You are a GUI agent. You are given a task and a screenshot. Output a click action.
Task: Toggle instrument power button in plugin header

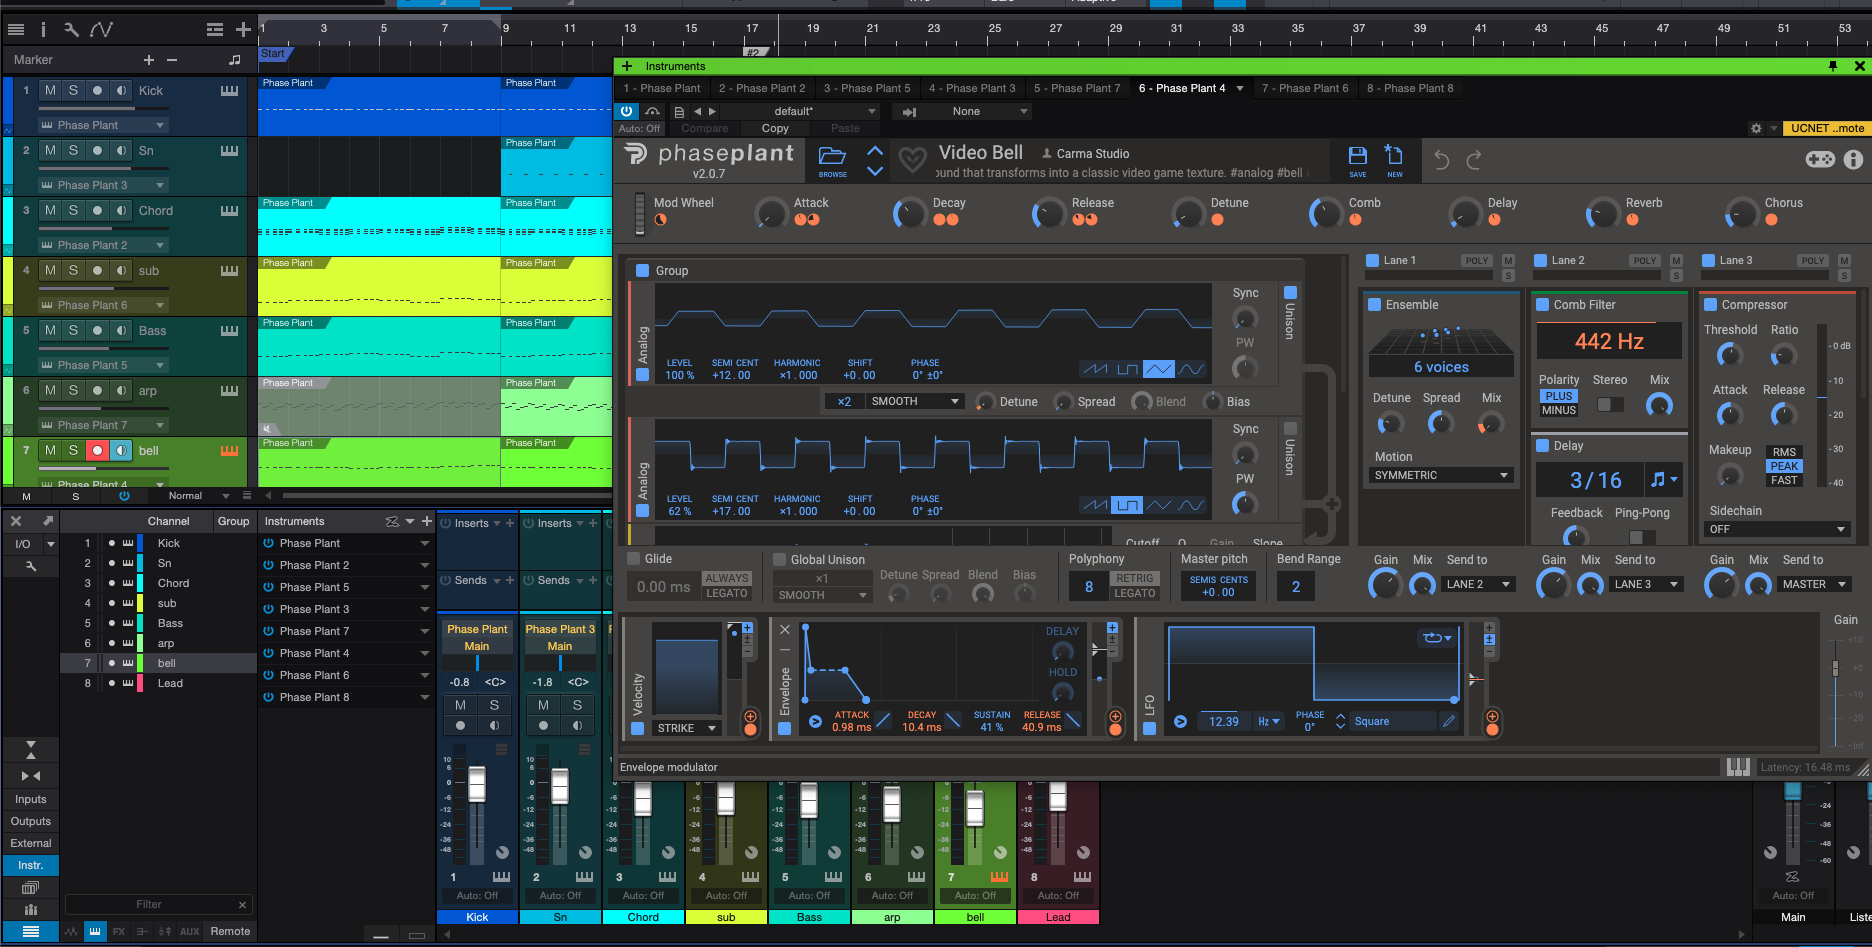627,112
